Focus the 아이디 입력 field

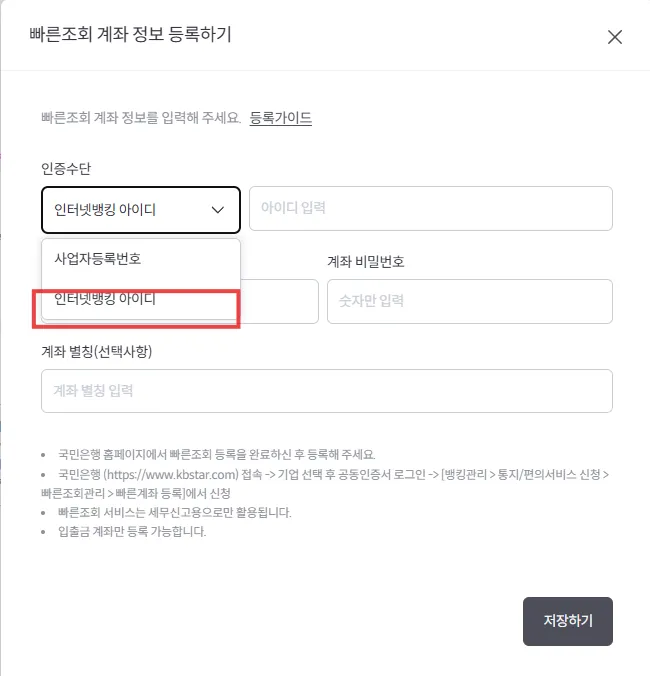point(431,208)
